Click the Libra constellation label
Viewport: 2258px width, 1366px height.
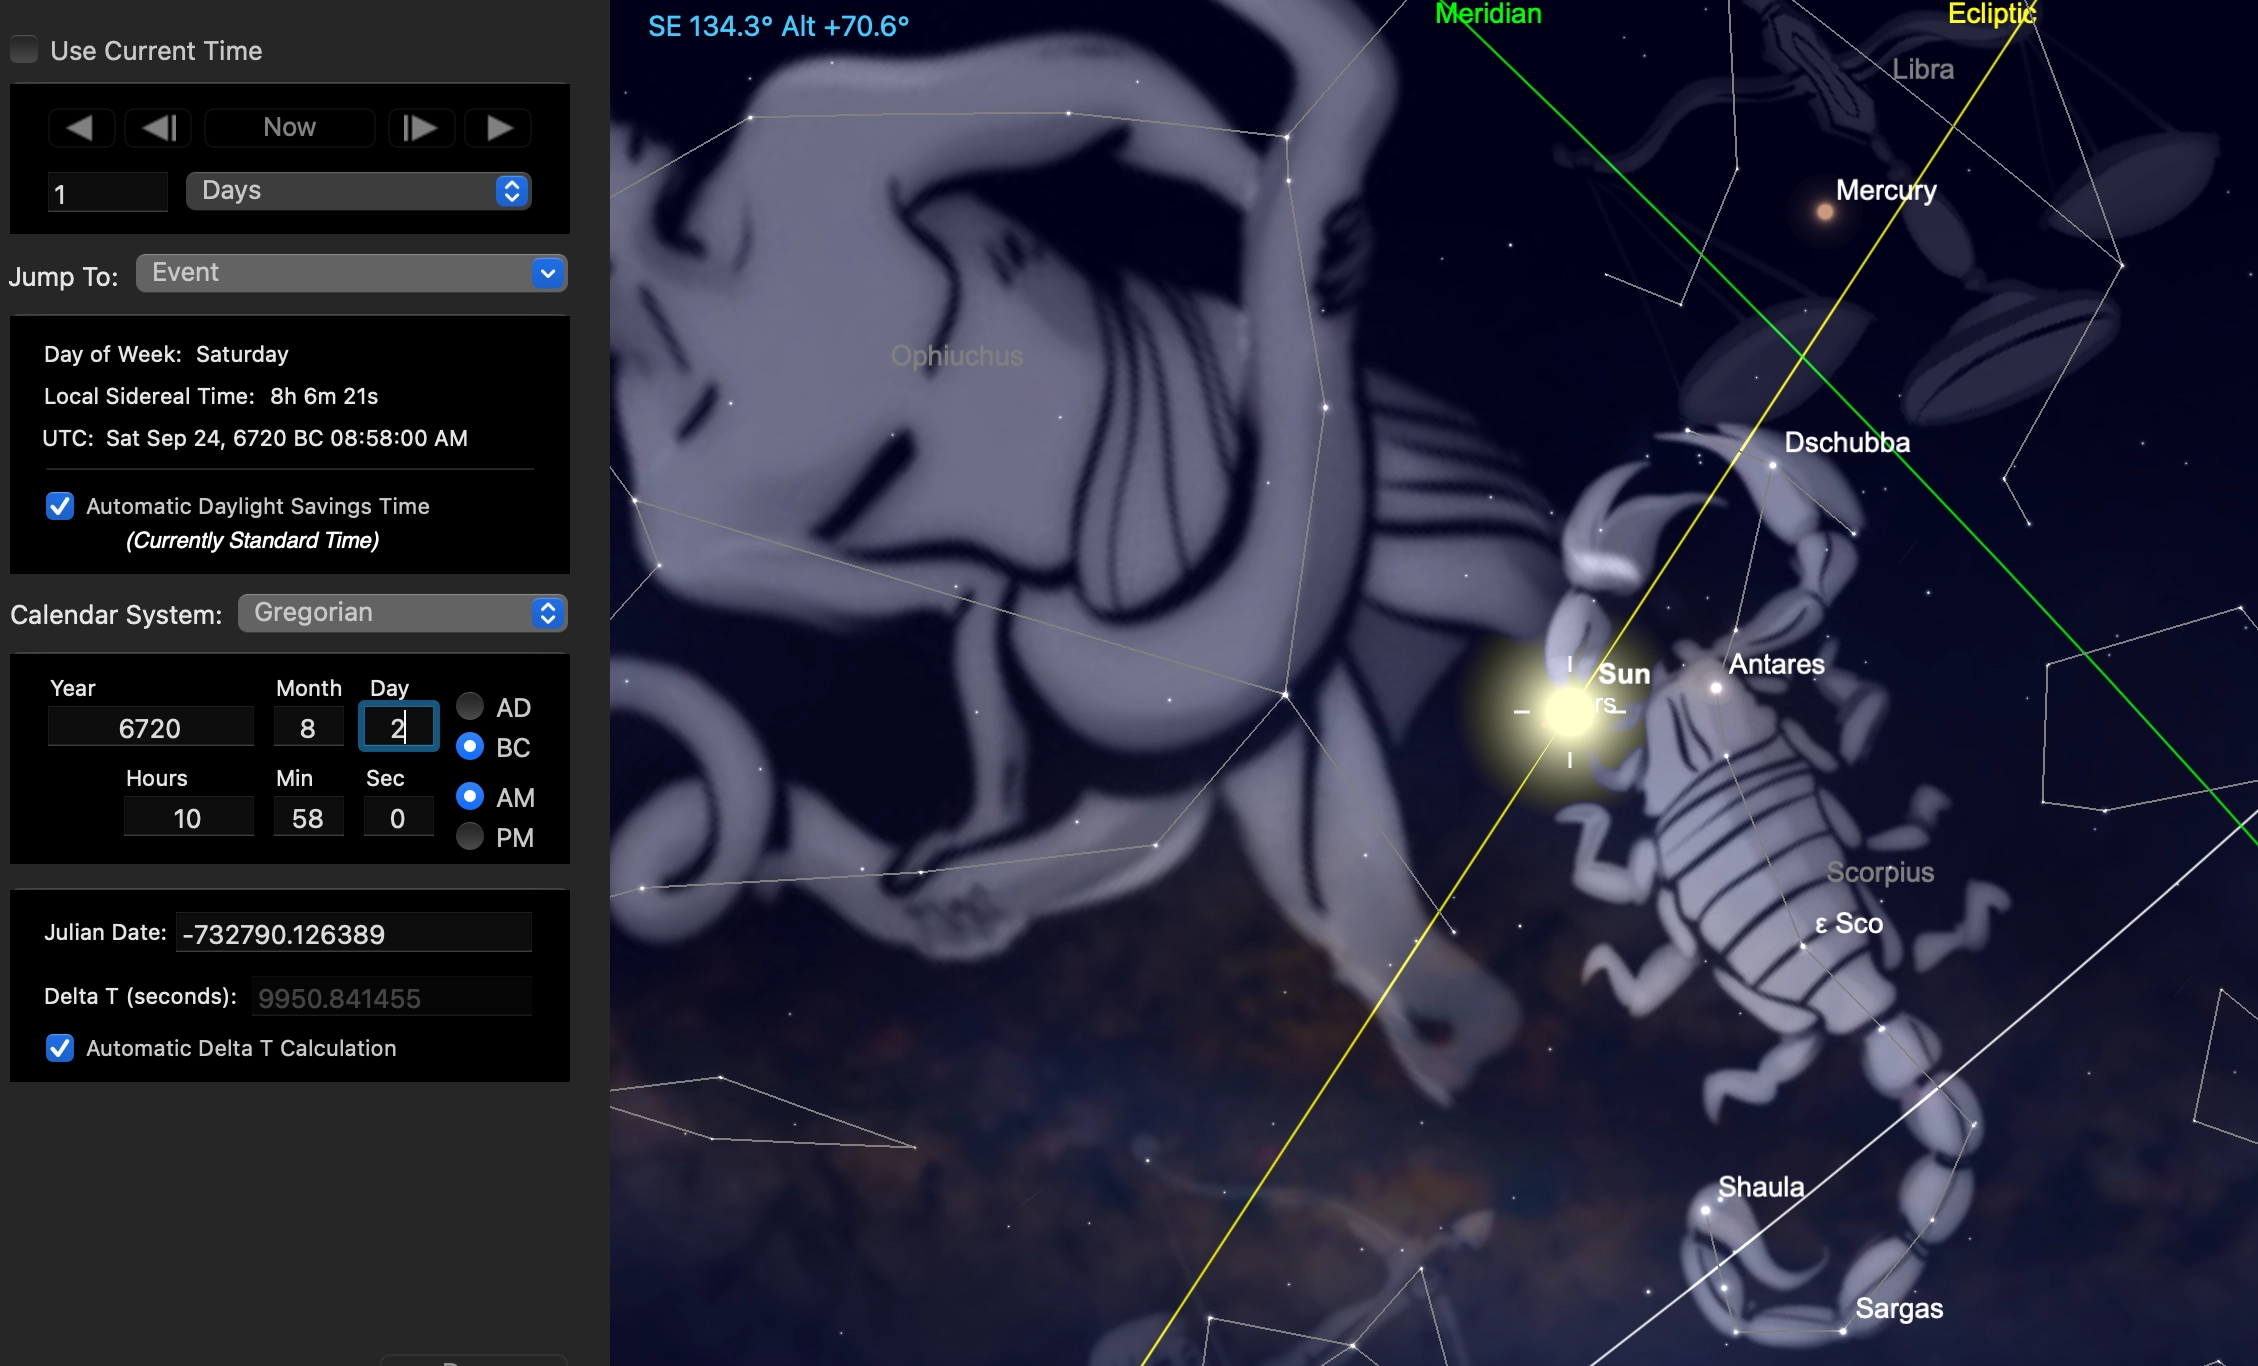pos(1923,69)
